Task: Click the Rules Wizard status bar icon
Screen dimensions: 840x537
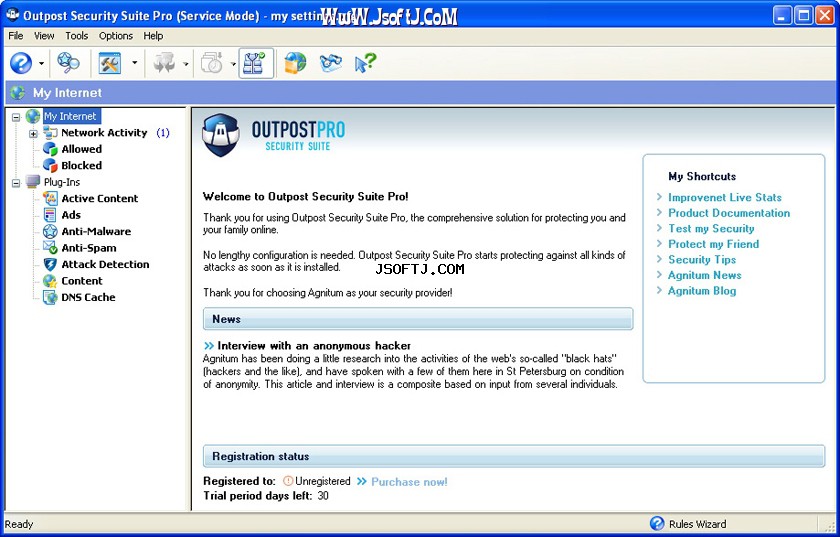Action: [x=657, y=524]
